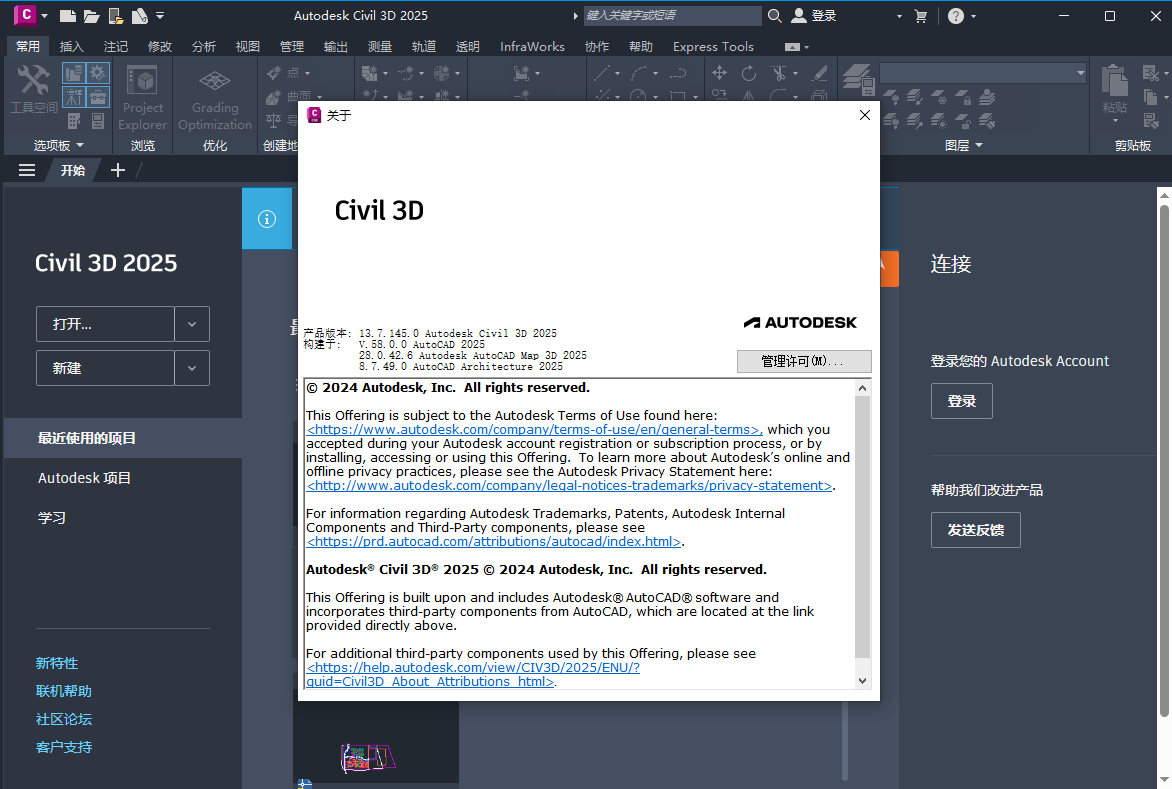Image resolution: width=1172 pixels, height=789 pixels.
Task: Open the hamburger menu beside 开始 tab
Action: 27,170
